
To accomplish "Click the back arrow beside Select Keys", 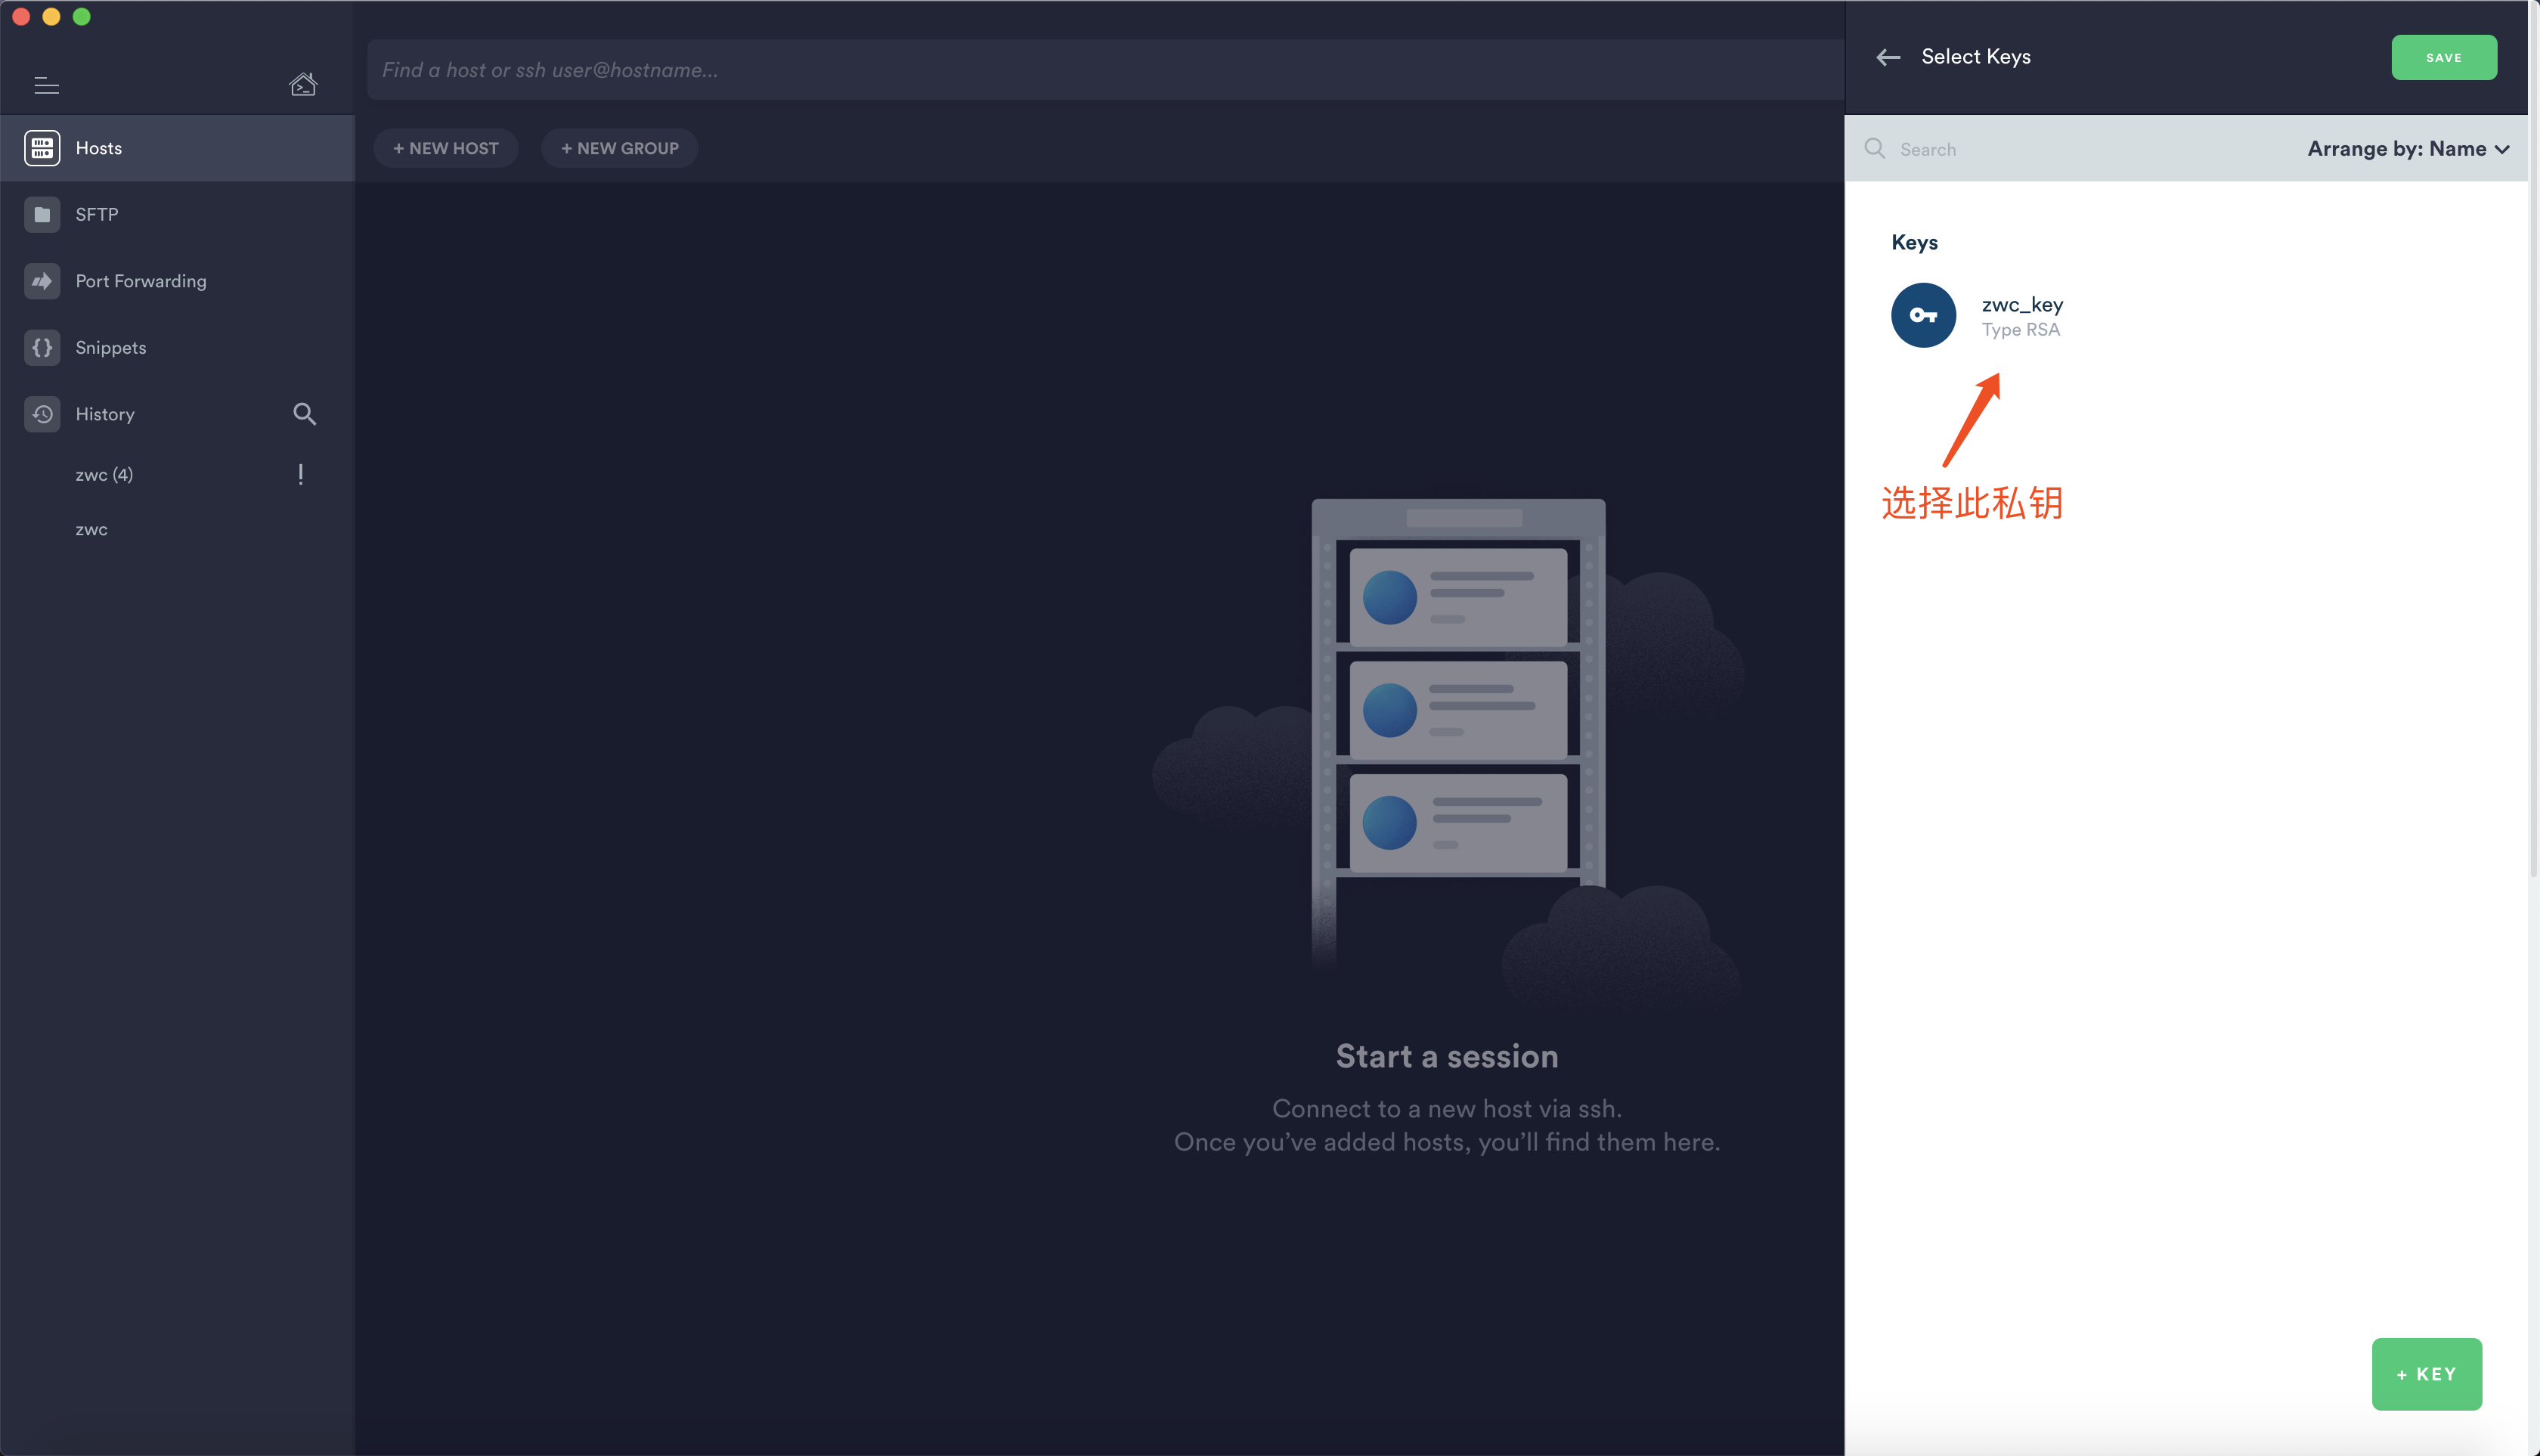I will 1887,57.
